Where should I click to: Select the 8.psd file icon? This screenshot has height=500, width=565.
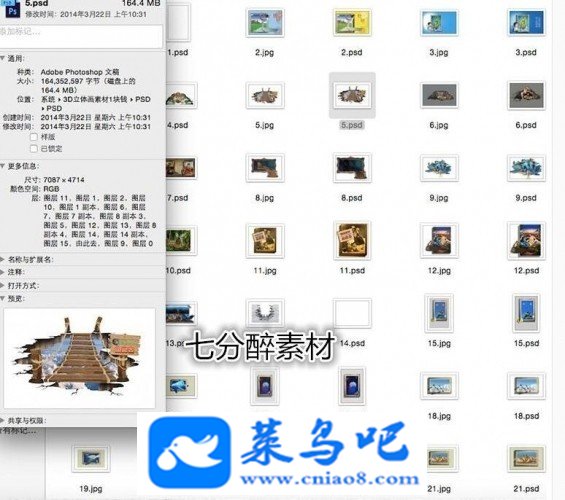352,168
